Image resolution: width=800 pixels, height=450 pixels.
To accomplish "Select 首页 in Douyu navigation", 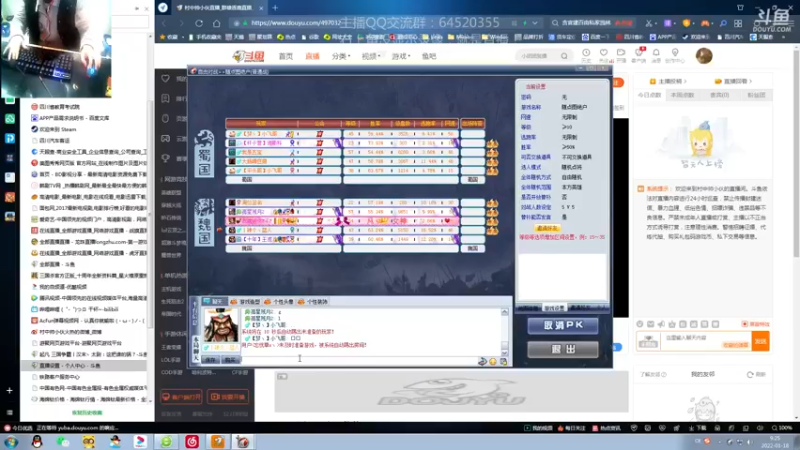I will [286, 56].
